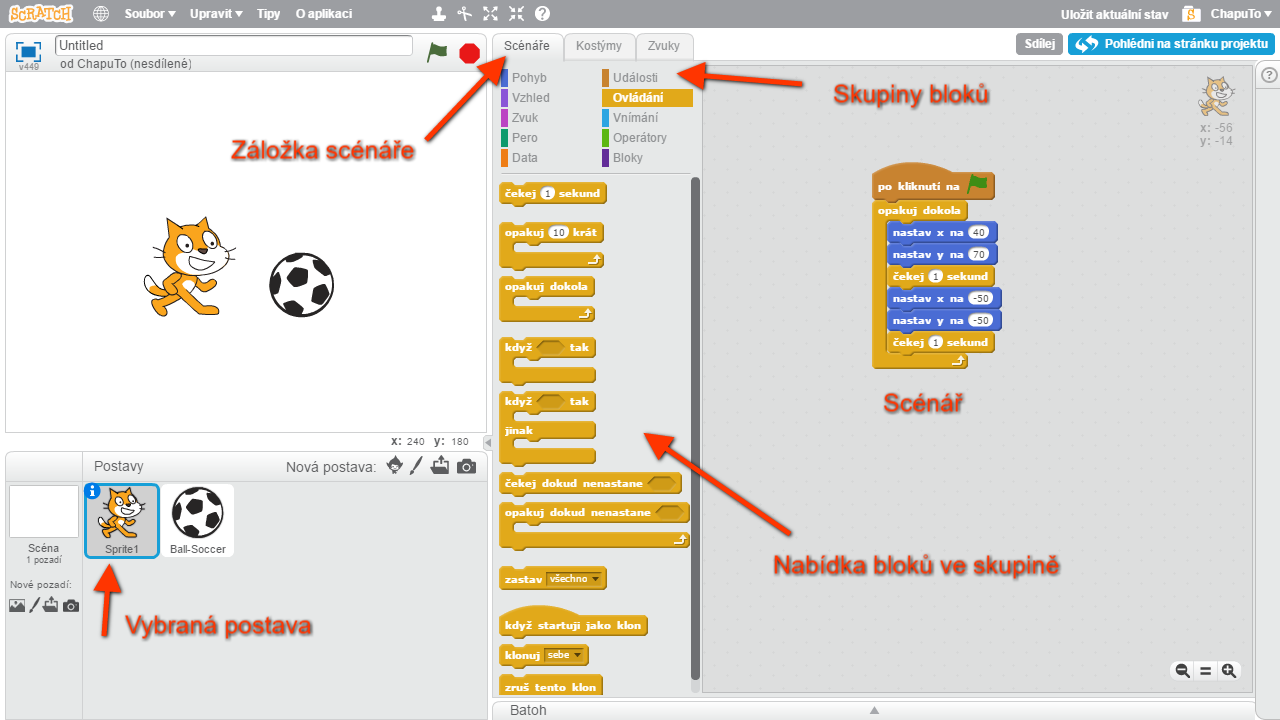Zoom out the script area
Screen dimensions: 1280x720
(x=1182, y=671)
